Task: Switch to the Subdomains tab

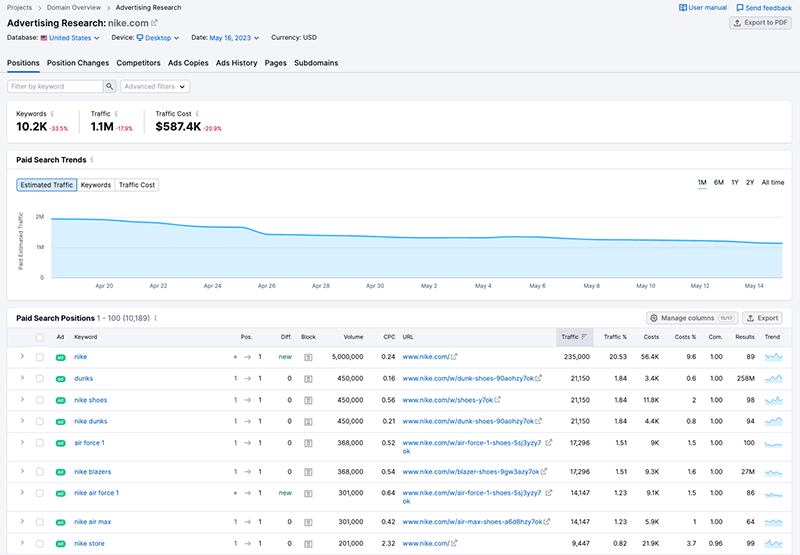Action: click(316, 63)
